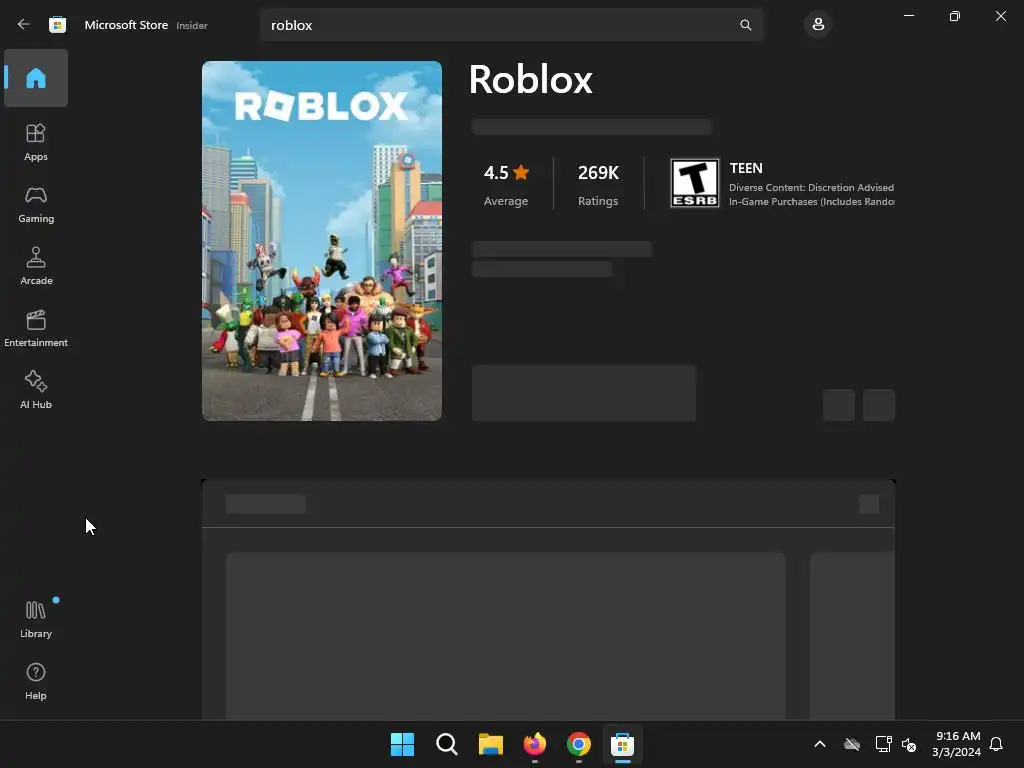1024x768 pixels.
Task: Restore down the Microsoft Store window
Action: 954,16
